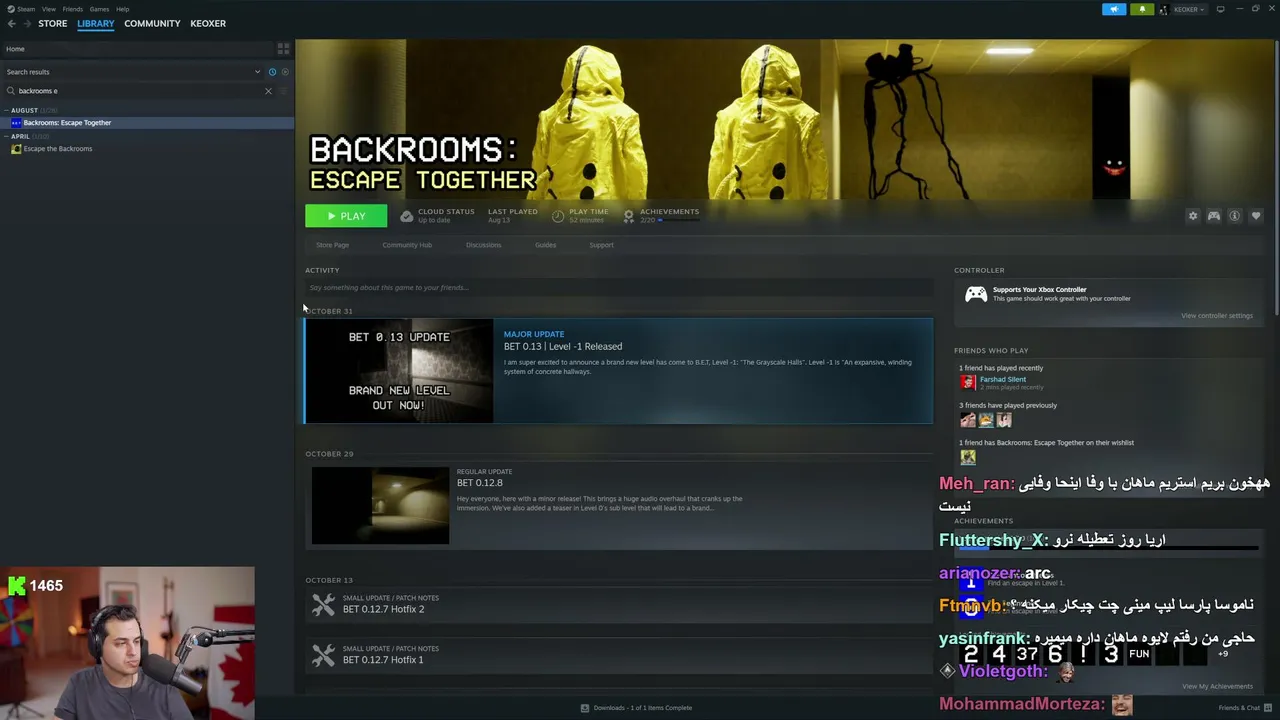Click the Xbox controller support icon
The height and width of the screenshot is (720, 1280).
tap(975, 294)
